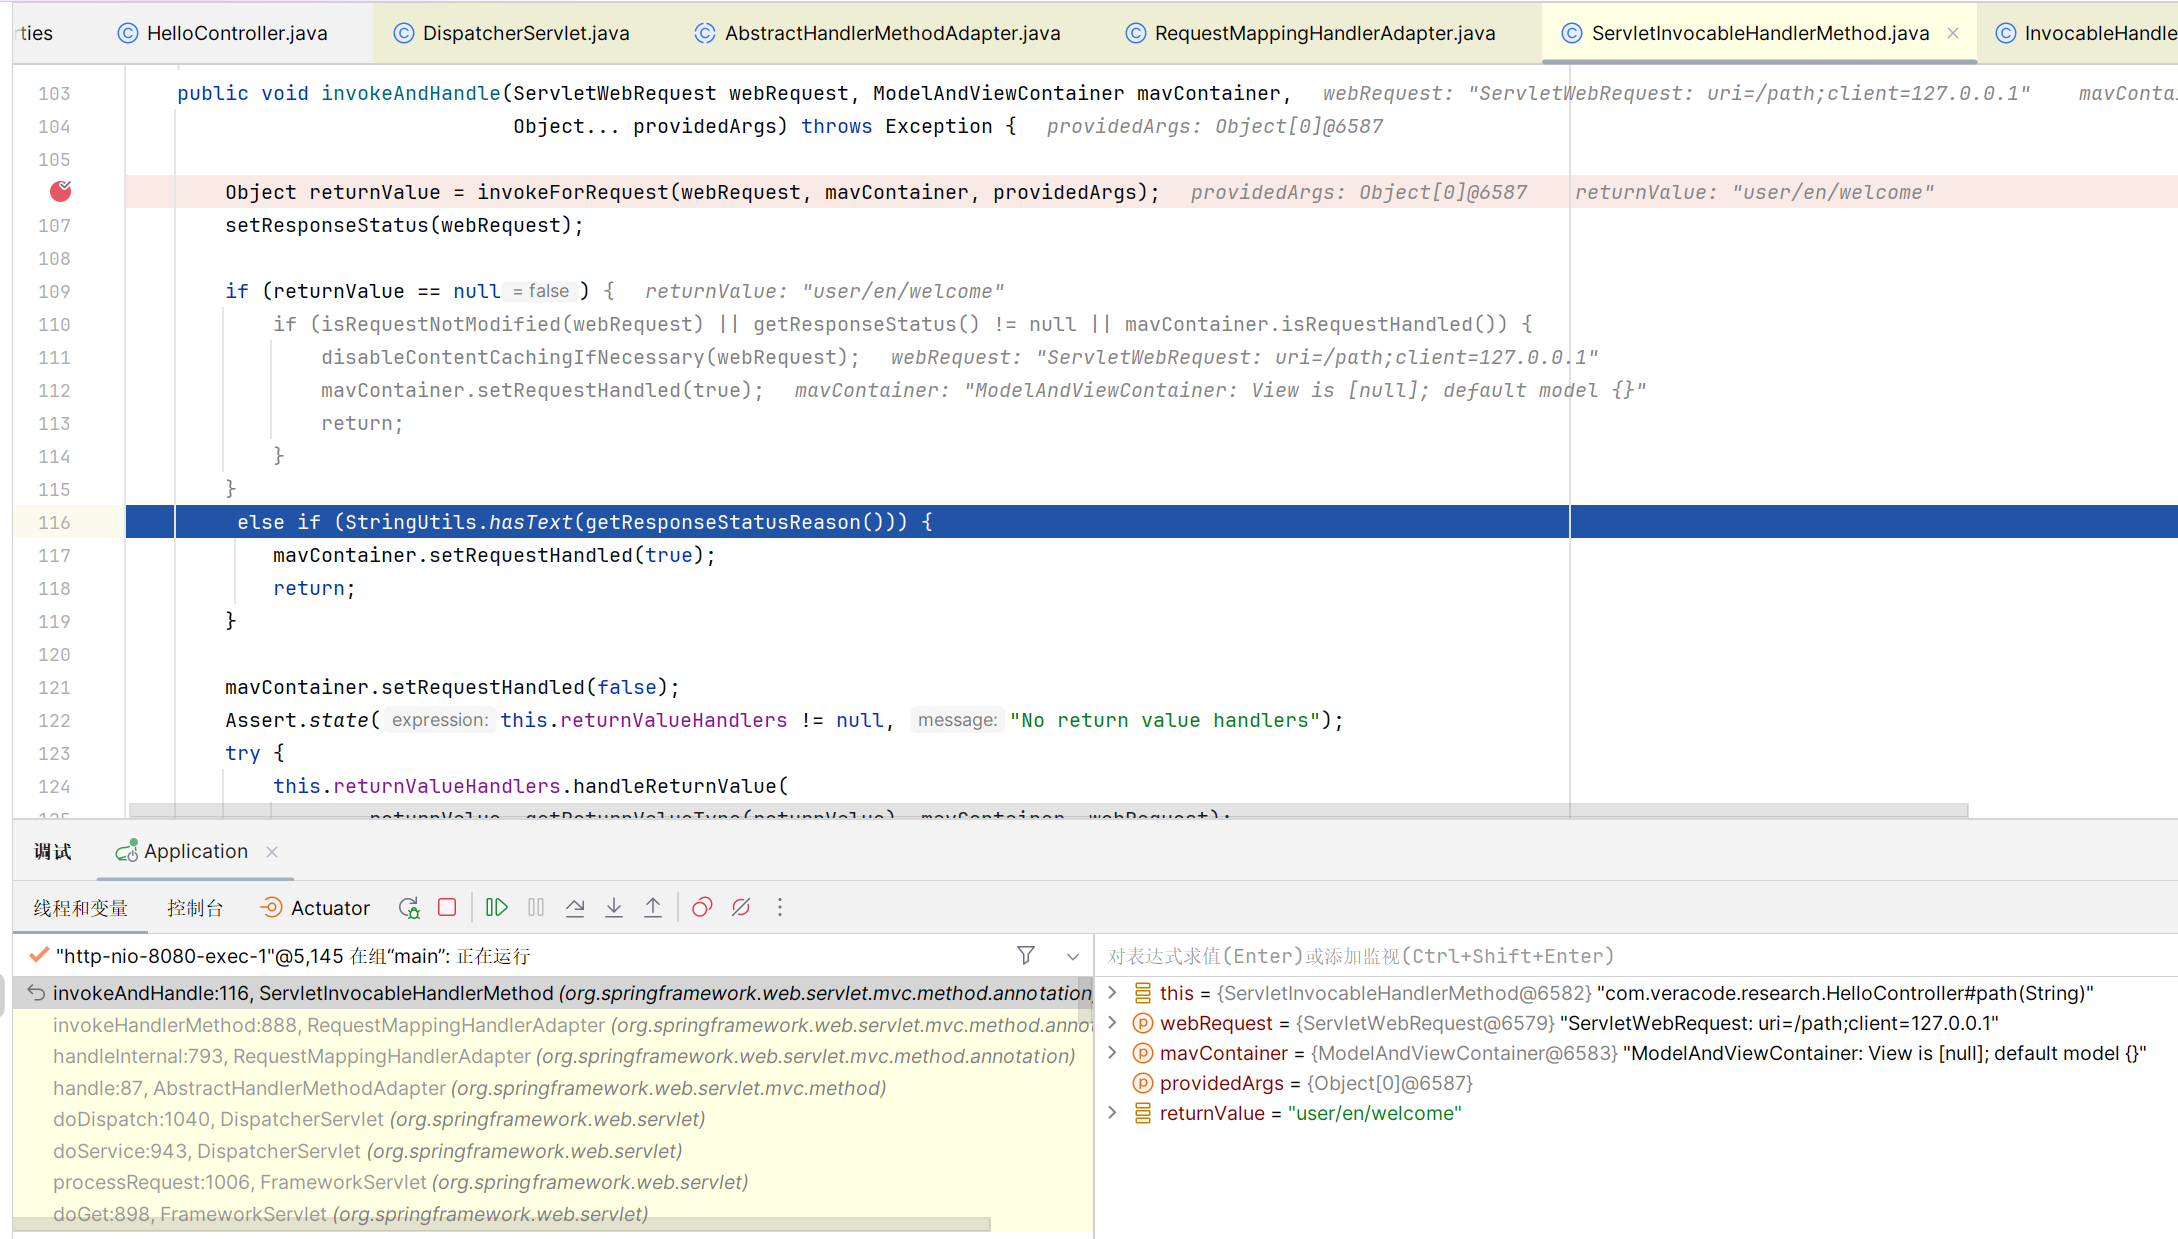Open the RequestMappingHandlerAdapter.java tab
The image size is (2178, 1239).
1310,33
